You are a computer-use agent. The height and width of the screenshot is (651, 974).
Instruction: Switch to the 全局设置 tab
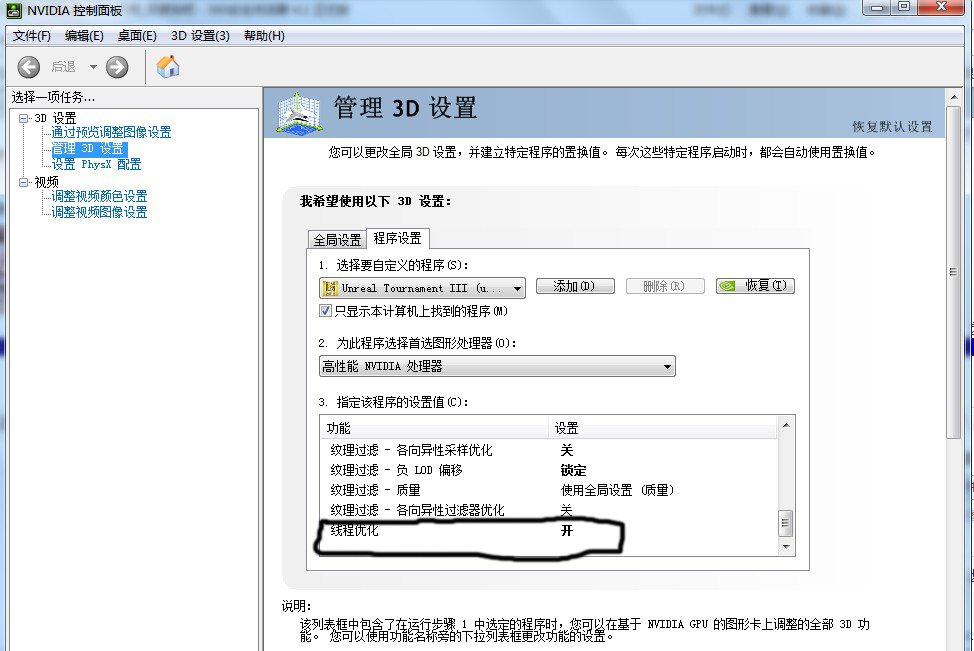pyautogui.click(x=337, y=240)
